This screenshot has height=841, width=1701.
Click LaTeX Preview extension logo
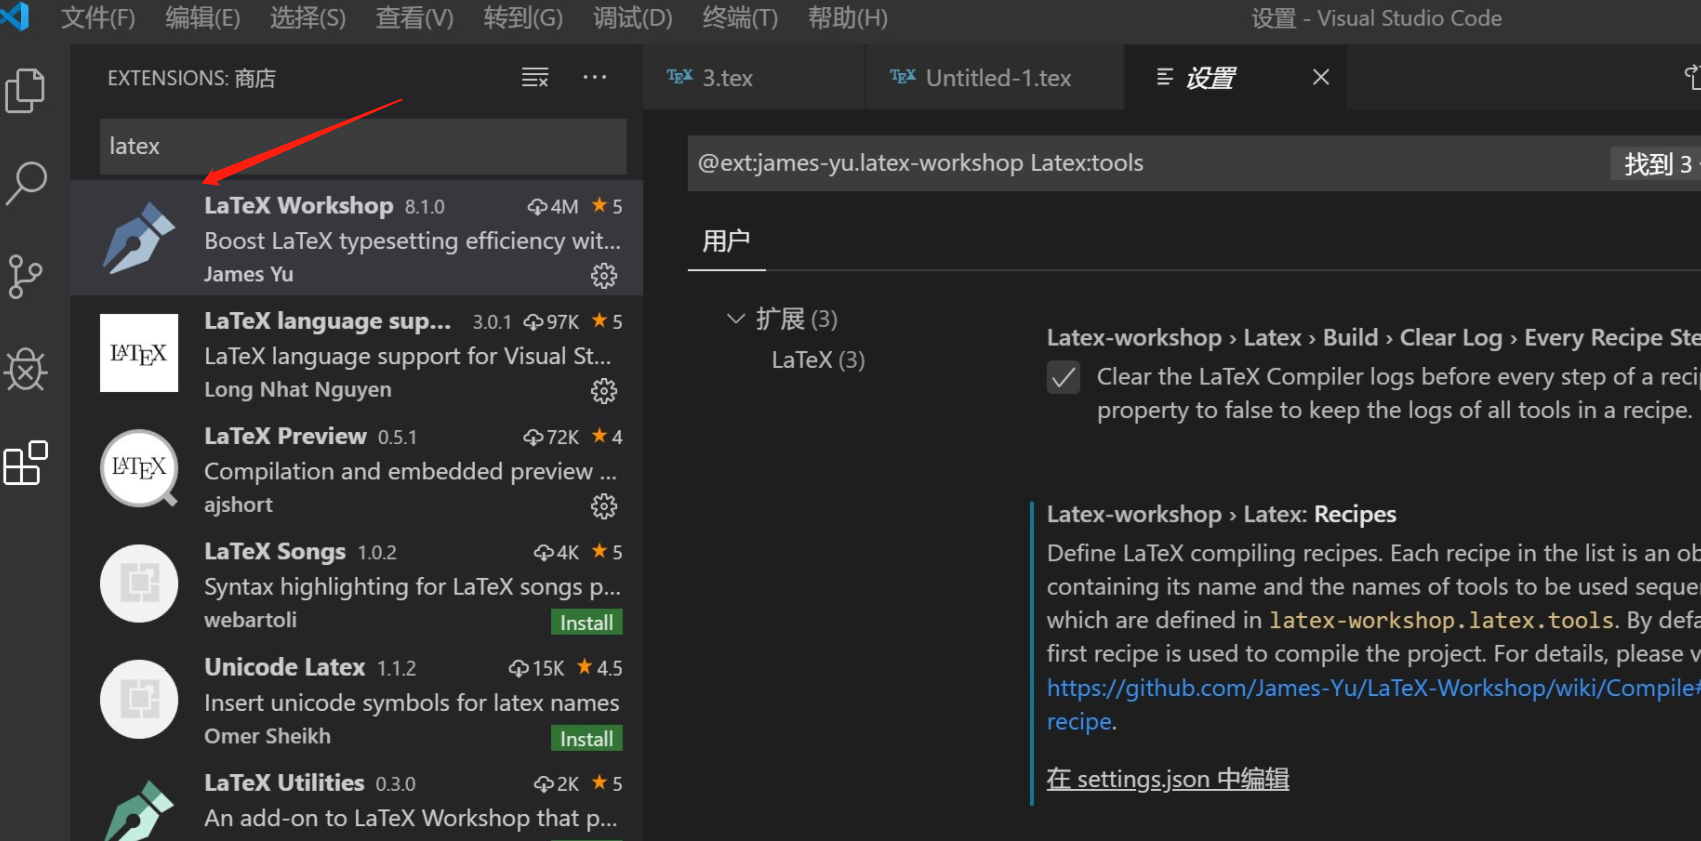[x=139, y=468]
